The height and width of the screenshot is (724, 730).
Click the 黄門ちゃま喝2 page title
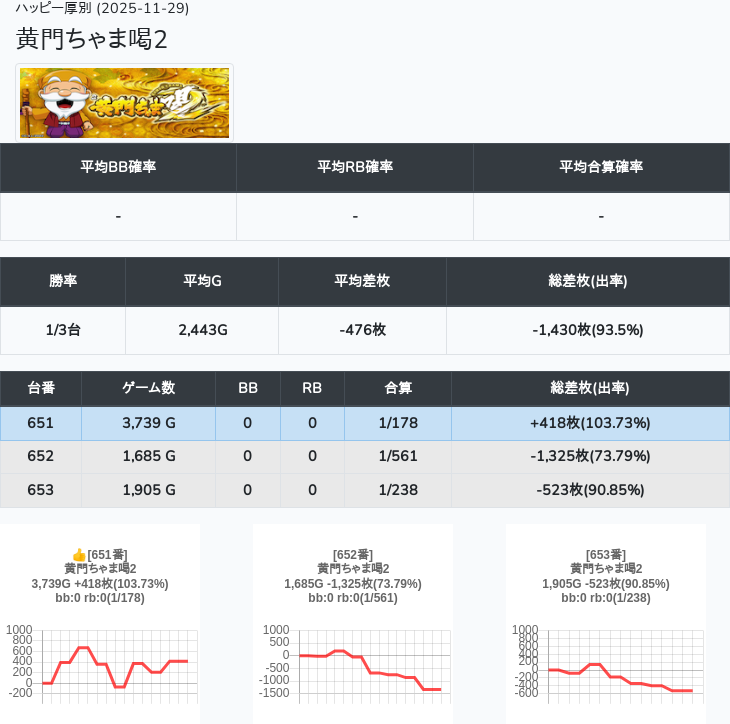pyautogui.click(x=92, y=39)
